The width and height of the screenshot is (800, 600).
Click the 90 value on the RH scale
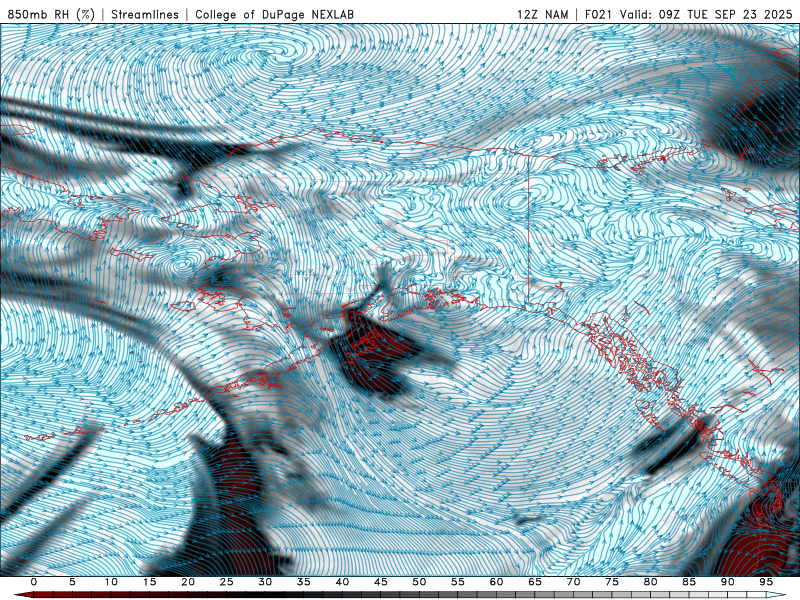[728, 582]
